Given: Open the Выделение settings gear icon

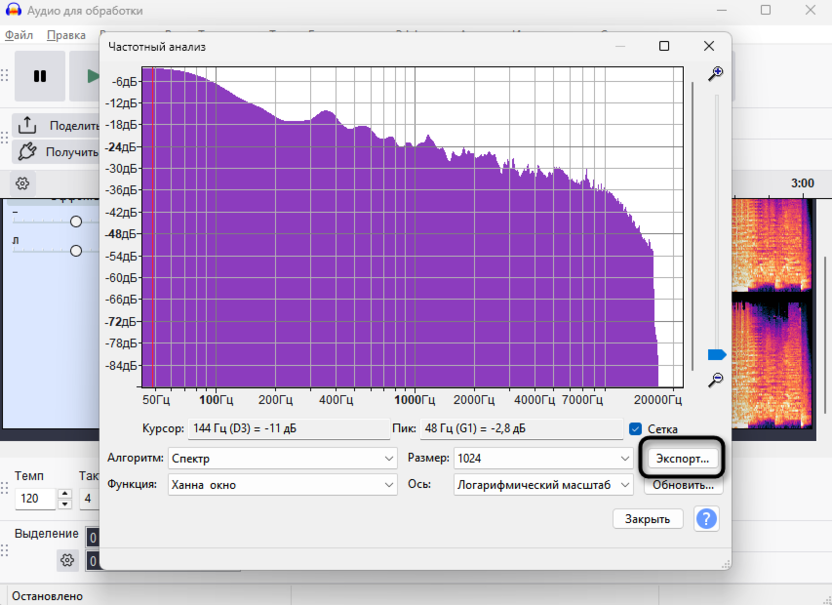Looking at the screenshot, I should point(66,560).
